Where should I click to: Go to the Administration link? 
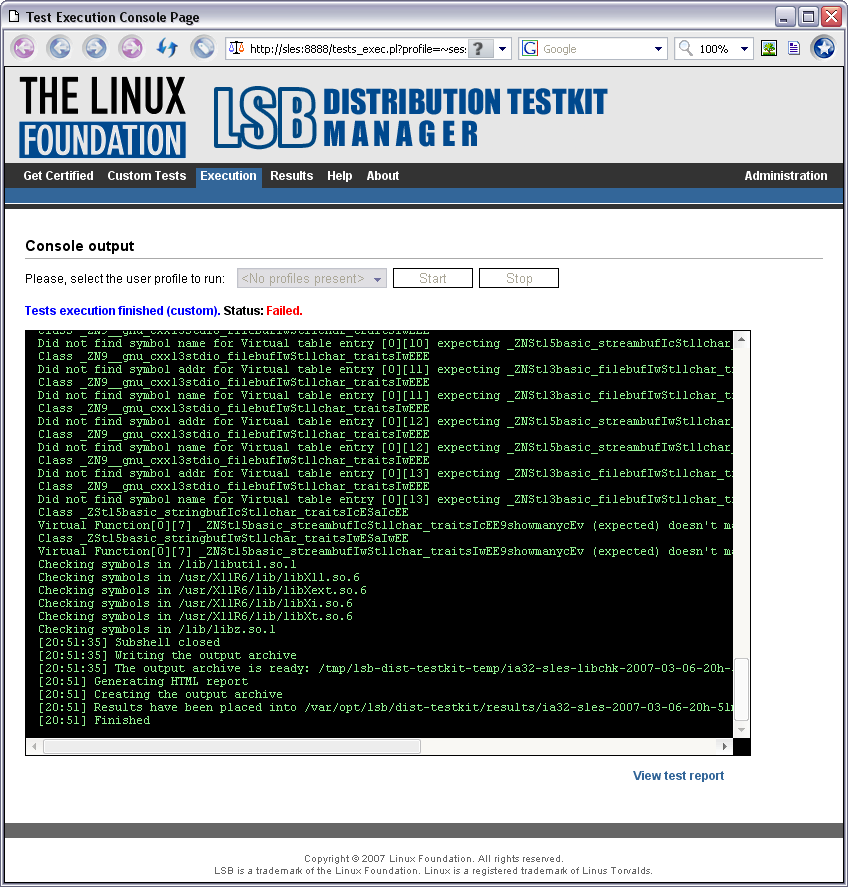(x=786, y=176)
